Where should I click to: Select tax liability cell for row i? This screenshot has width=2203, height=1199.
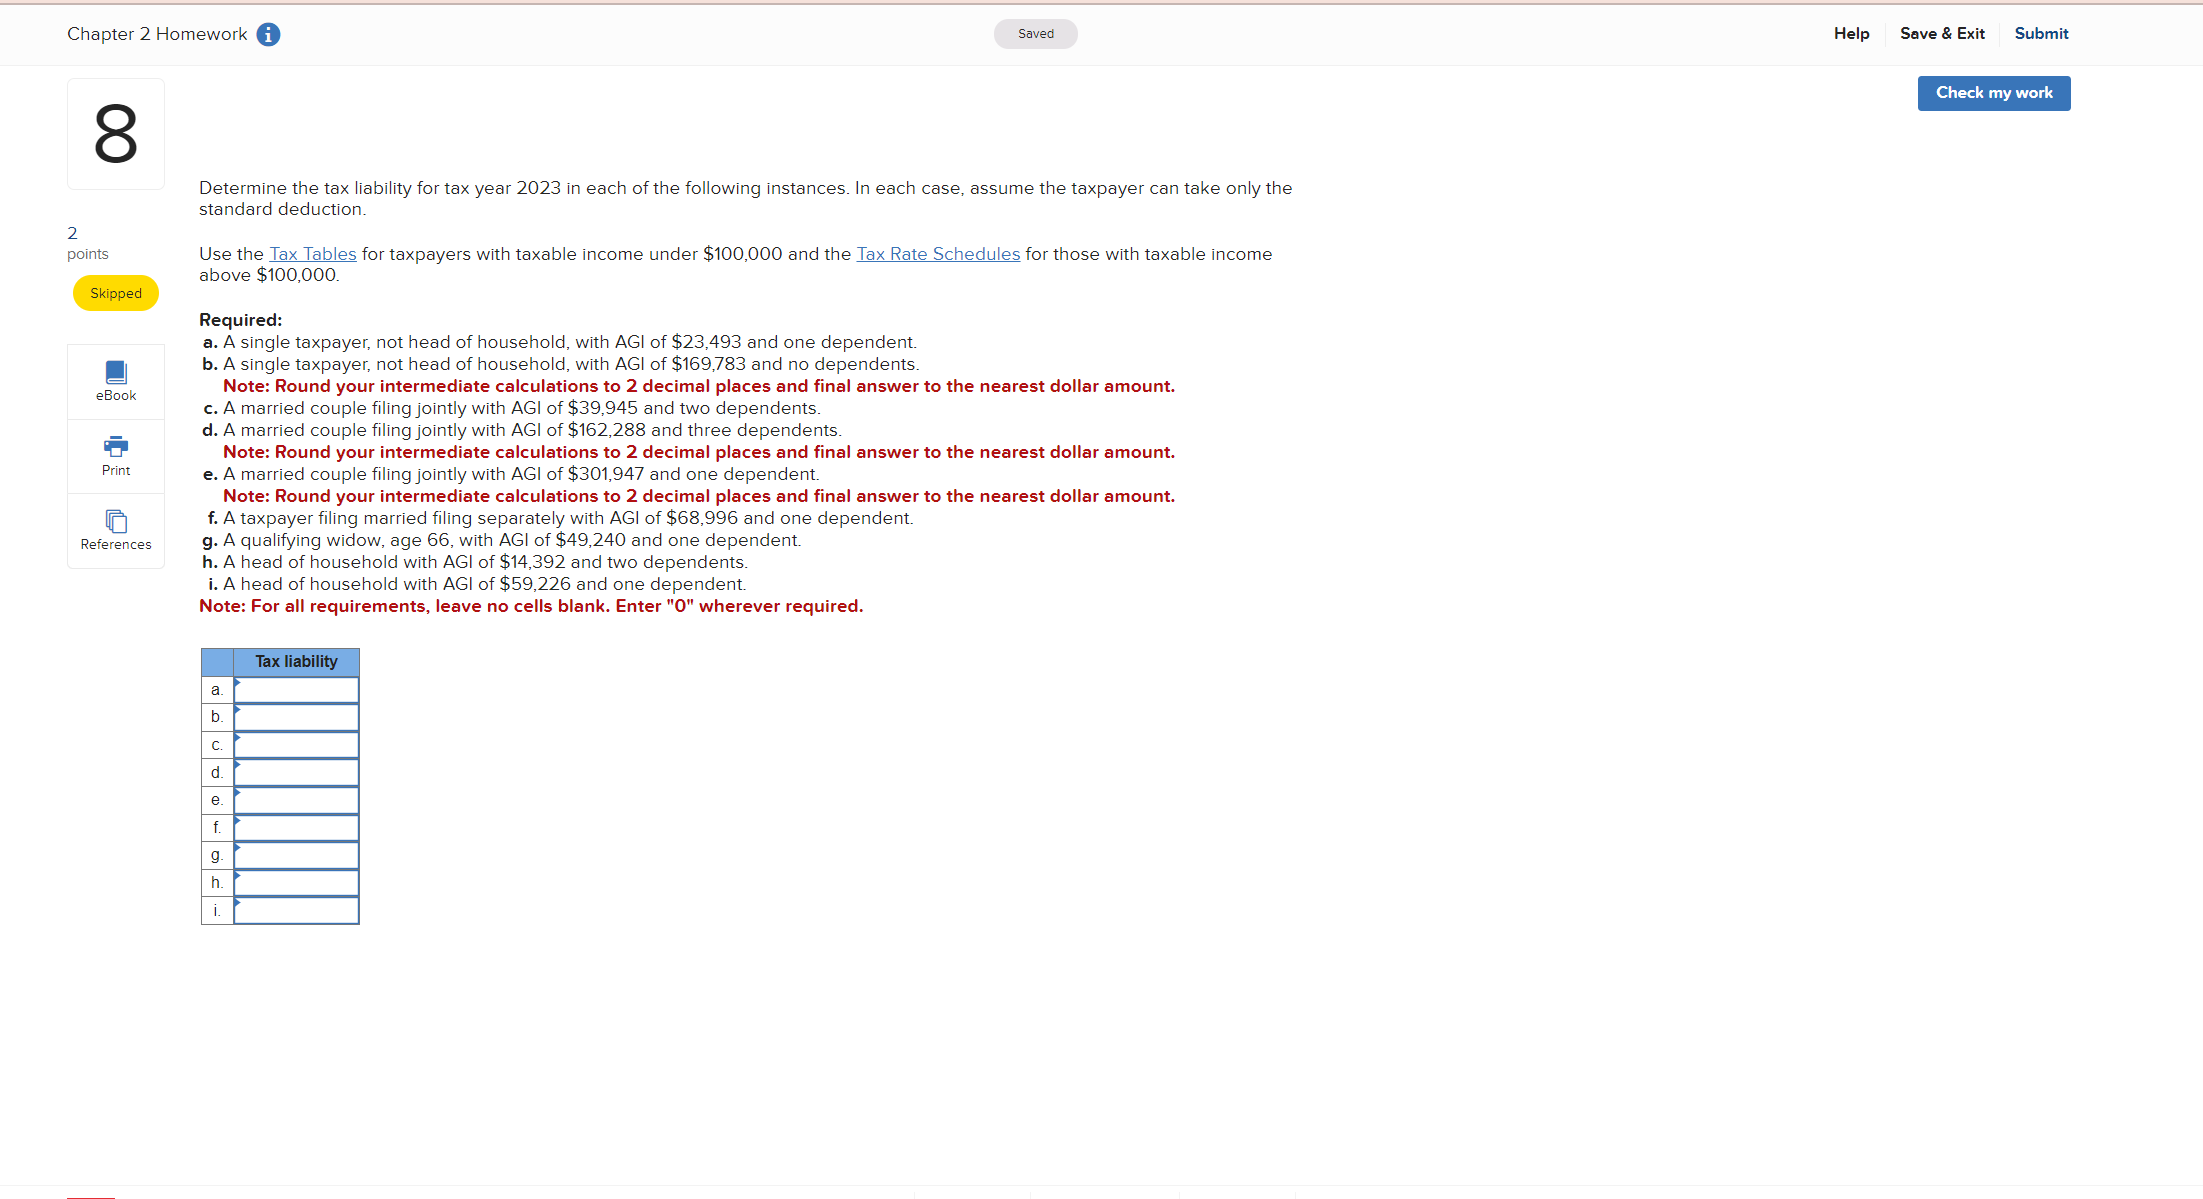(x=296, y=910)
